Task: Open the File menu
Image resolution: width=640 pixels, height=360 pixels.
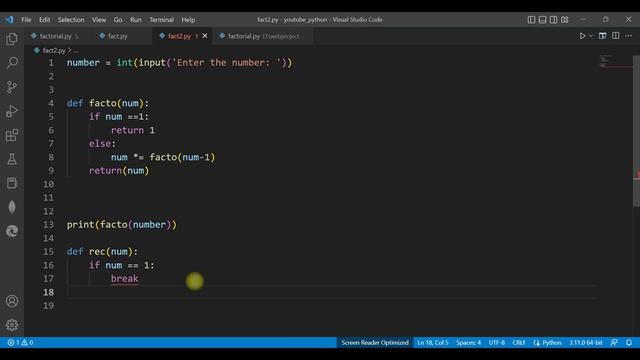Action: (x=26, y=20)
